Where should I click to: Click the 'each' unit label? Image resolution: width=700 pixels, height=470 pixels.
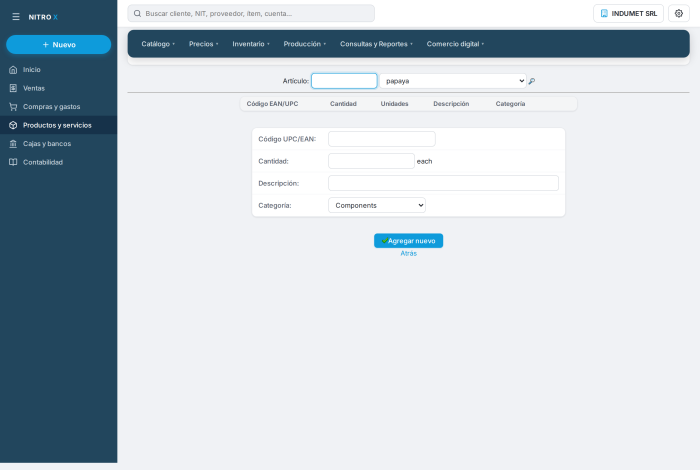[425, 162]
